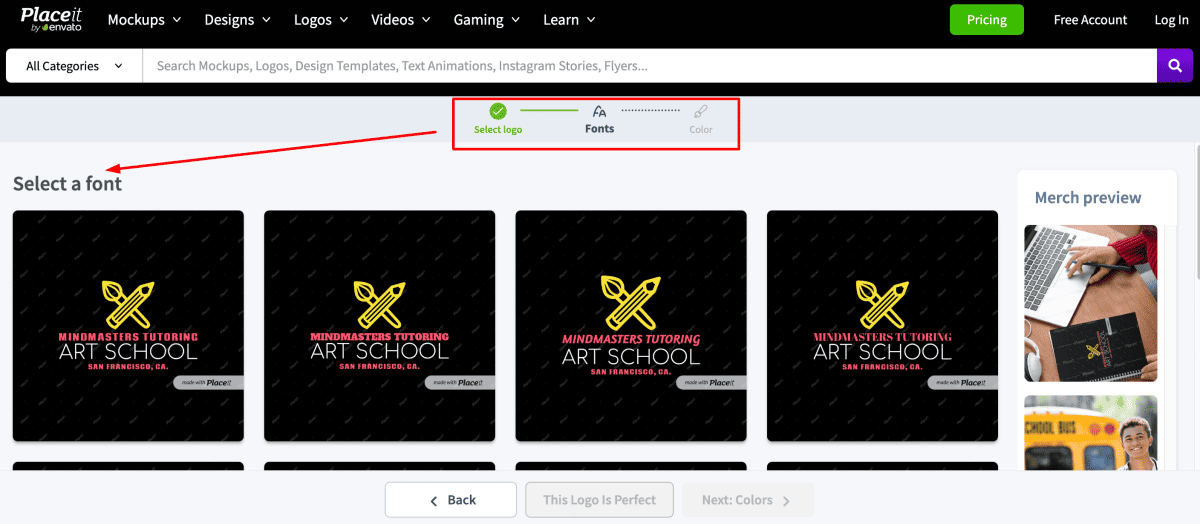Viewport: 1200px width, 524px height.
Task: Open the Logos menu
Action: 320,20
